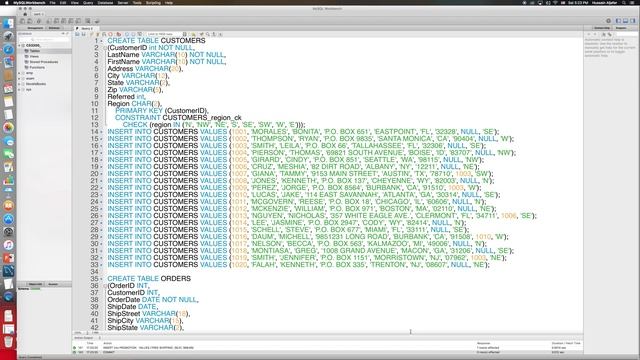
Task: Expand the sys schema
Action: [19, 89]
